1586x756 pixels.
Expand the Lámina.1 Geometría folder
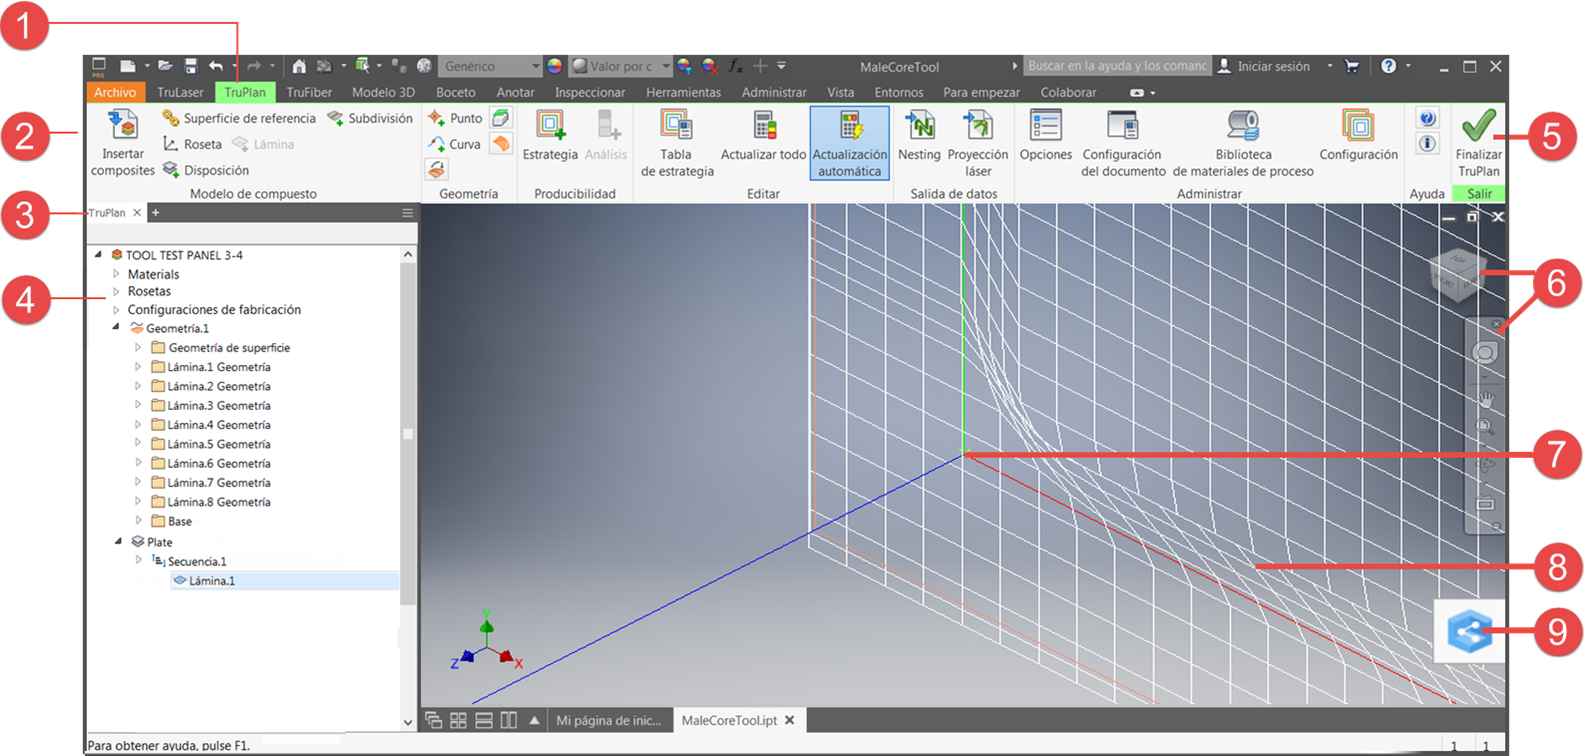(x=138, y=367)
